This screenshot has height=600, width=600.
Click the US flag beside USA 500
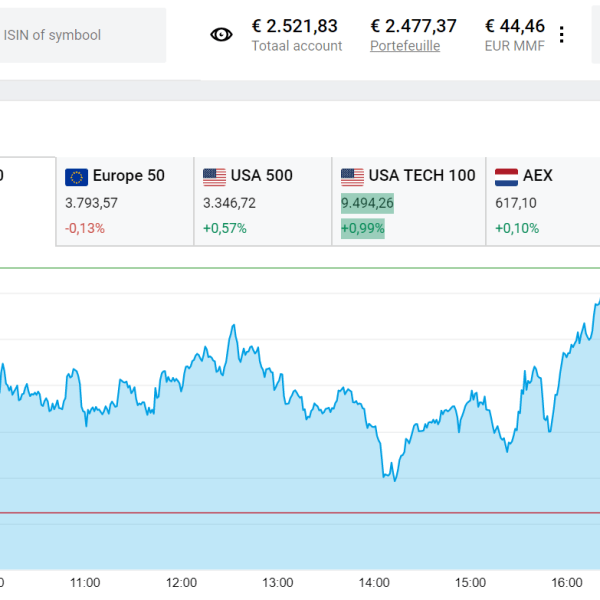tap(214, 177)
